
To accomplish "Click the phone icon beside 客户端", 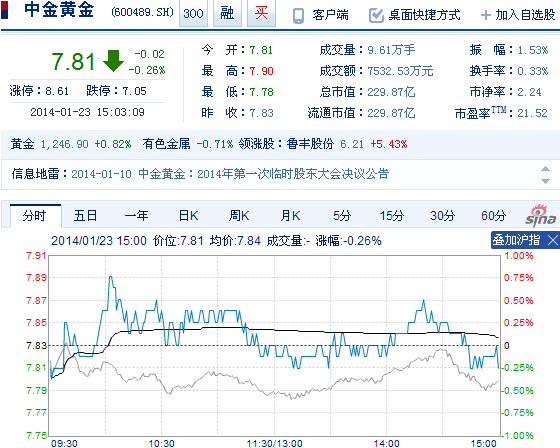I will coord(298,16).
